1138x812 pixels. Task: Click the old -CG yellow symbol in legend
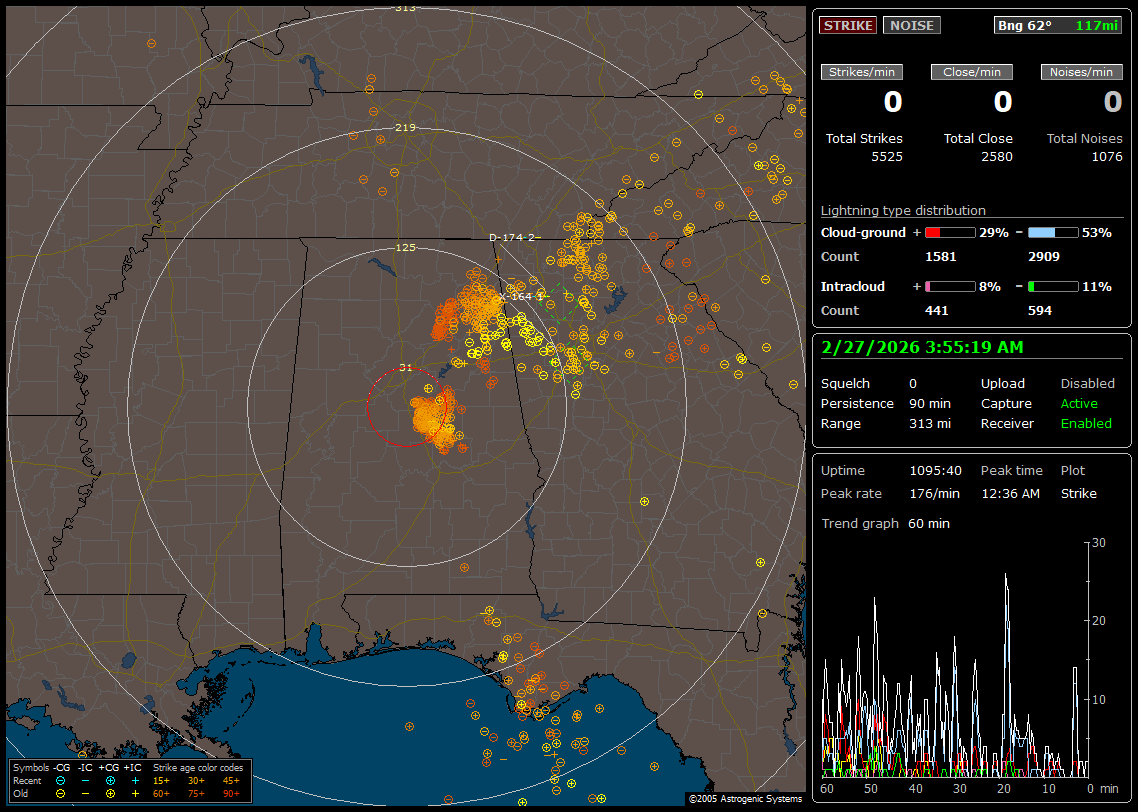click(61, 793)
